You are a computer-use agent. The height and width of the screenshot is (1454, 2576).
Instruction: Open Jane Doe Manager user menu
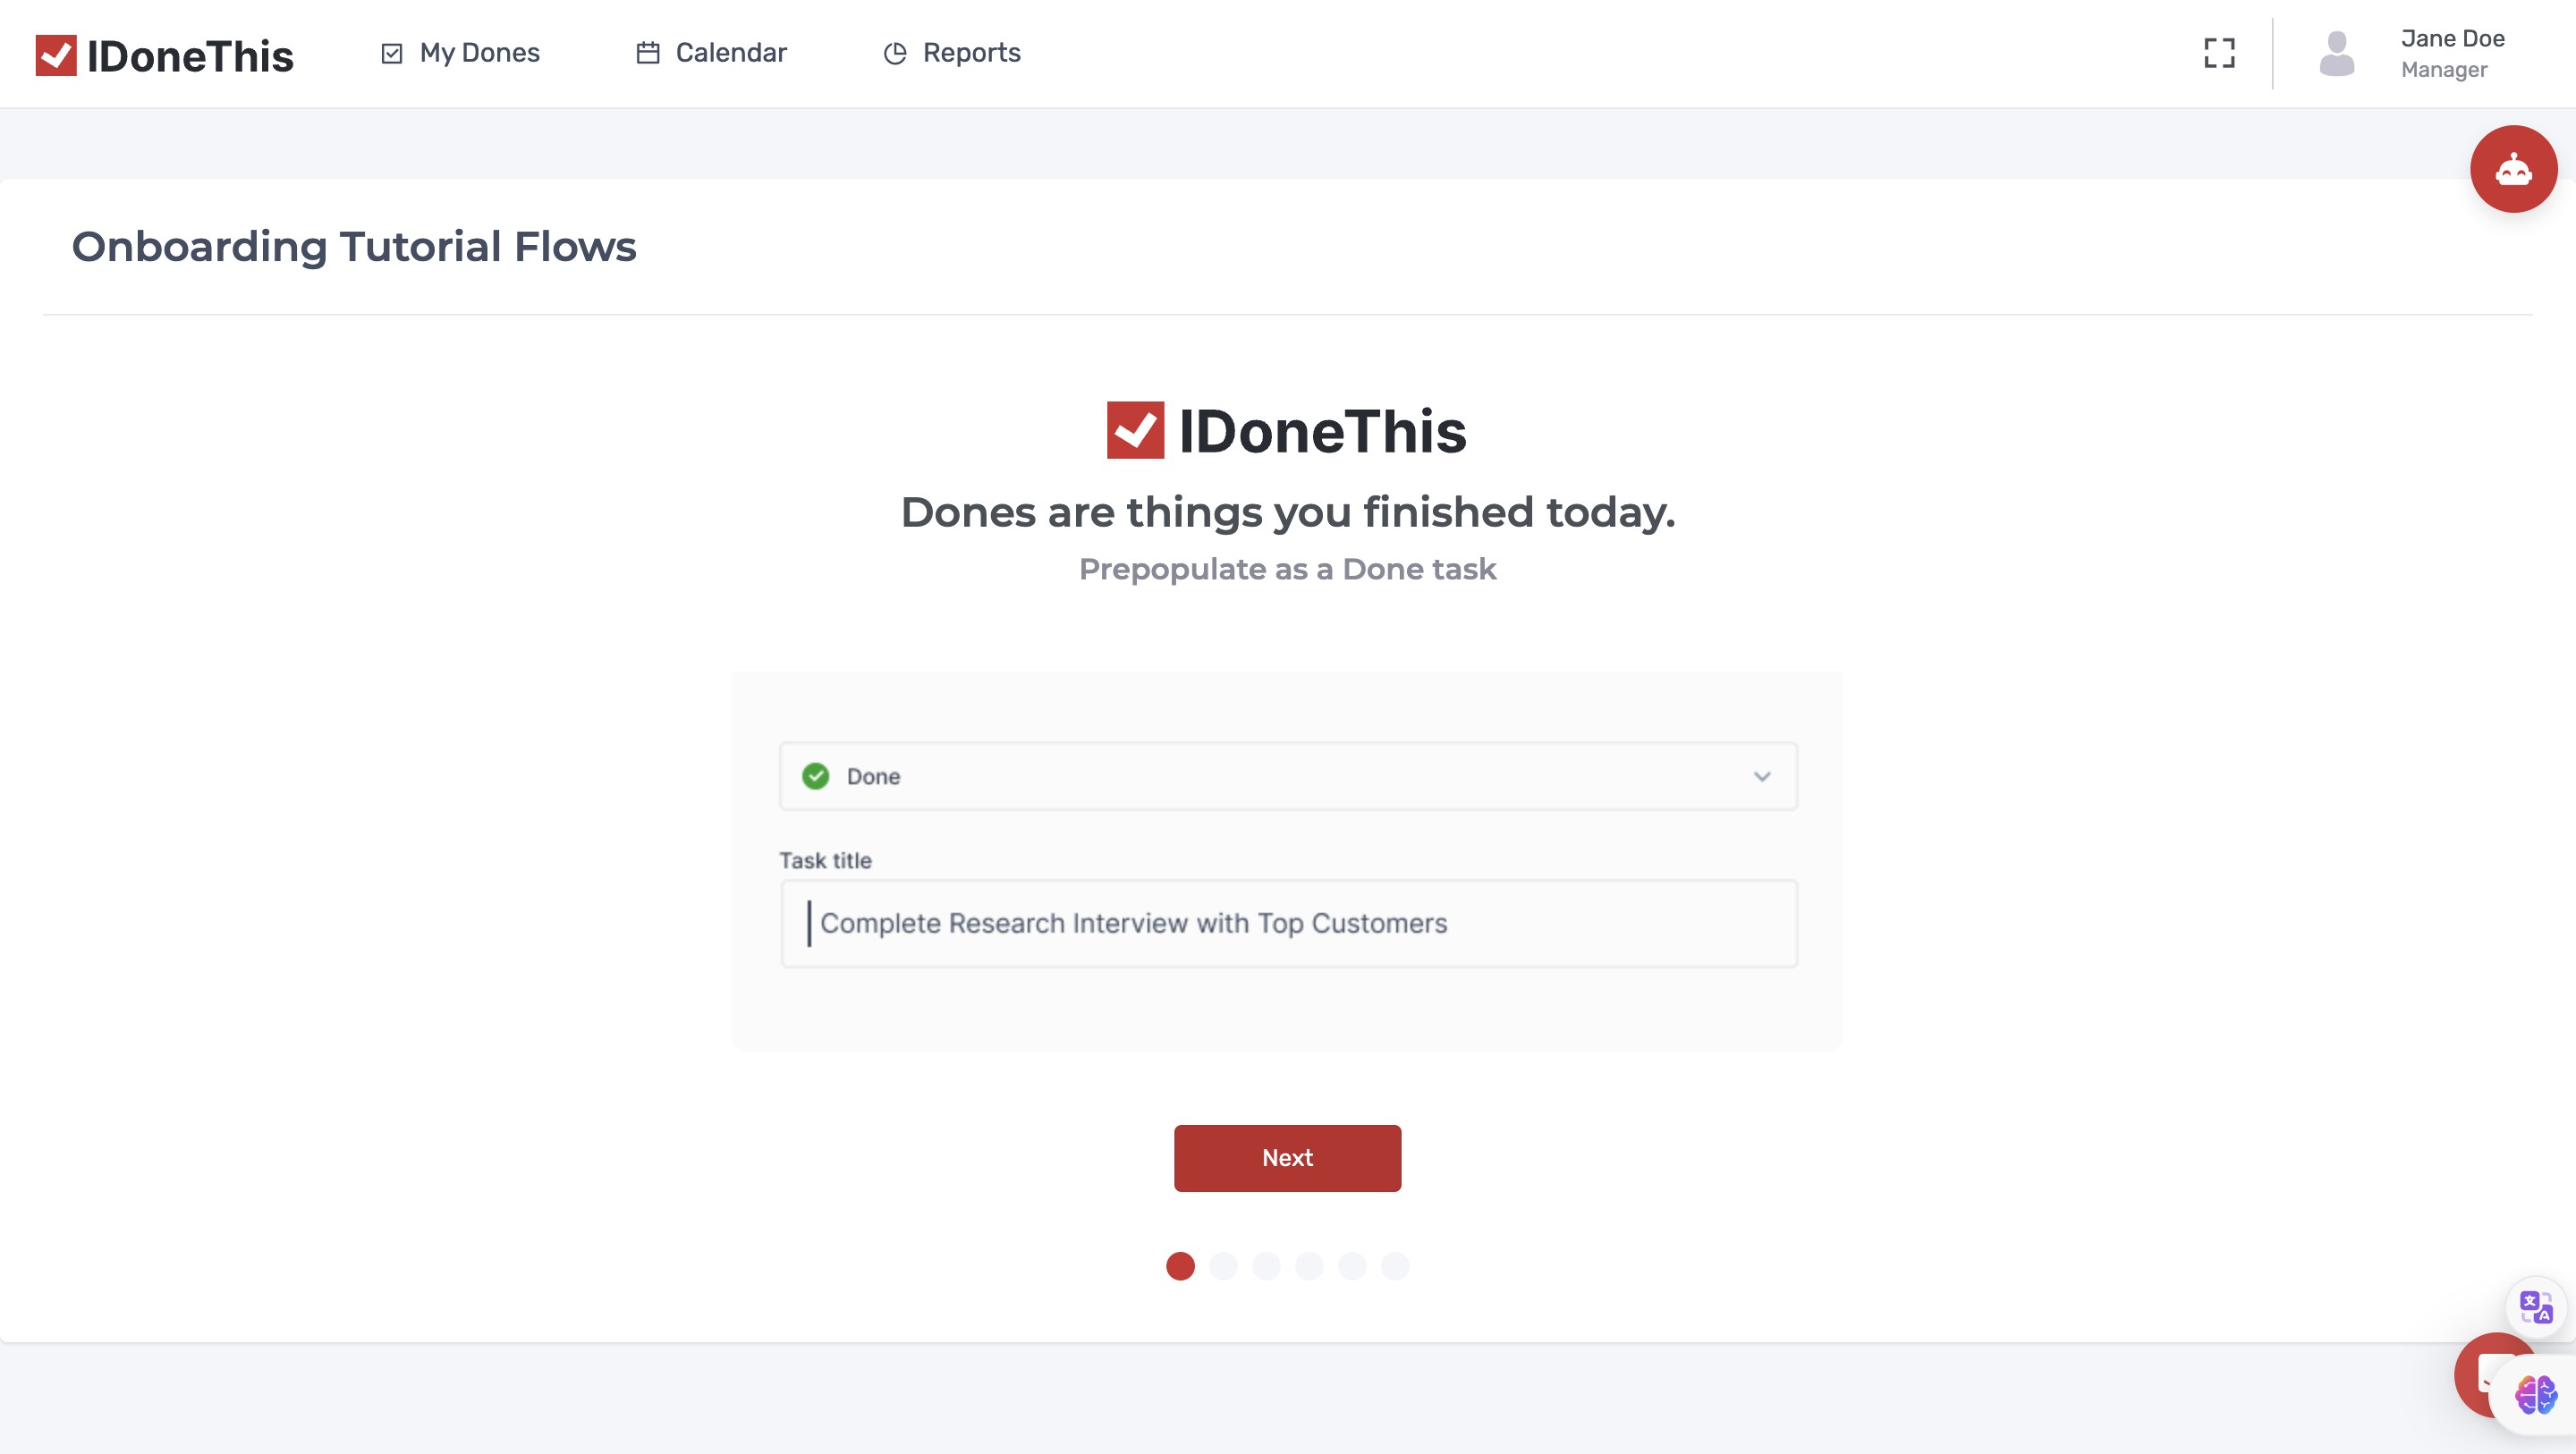click(x=2451, y=53)
